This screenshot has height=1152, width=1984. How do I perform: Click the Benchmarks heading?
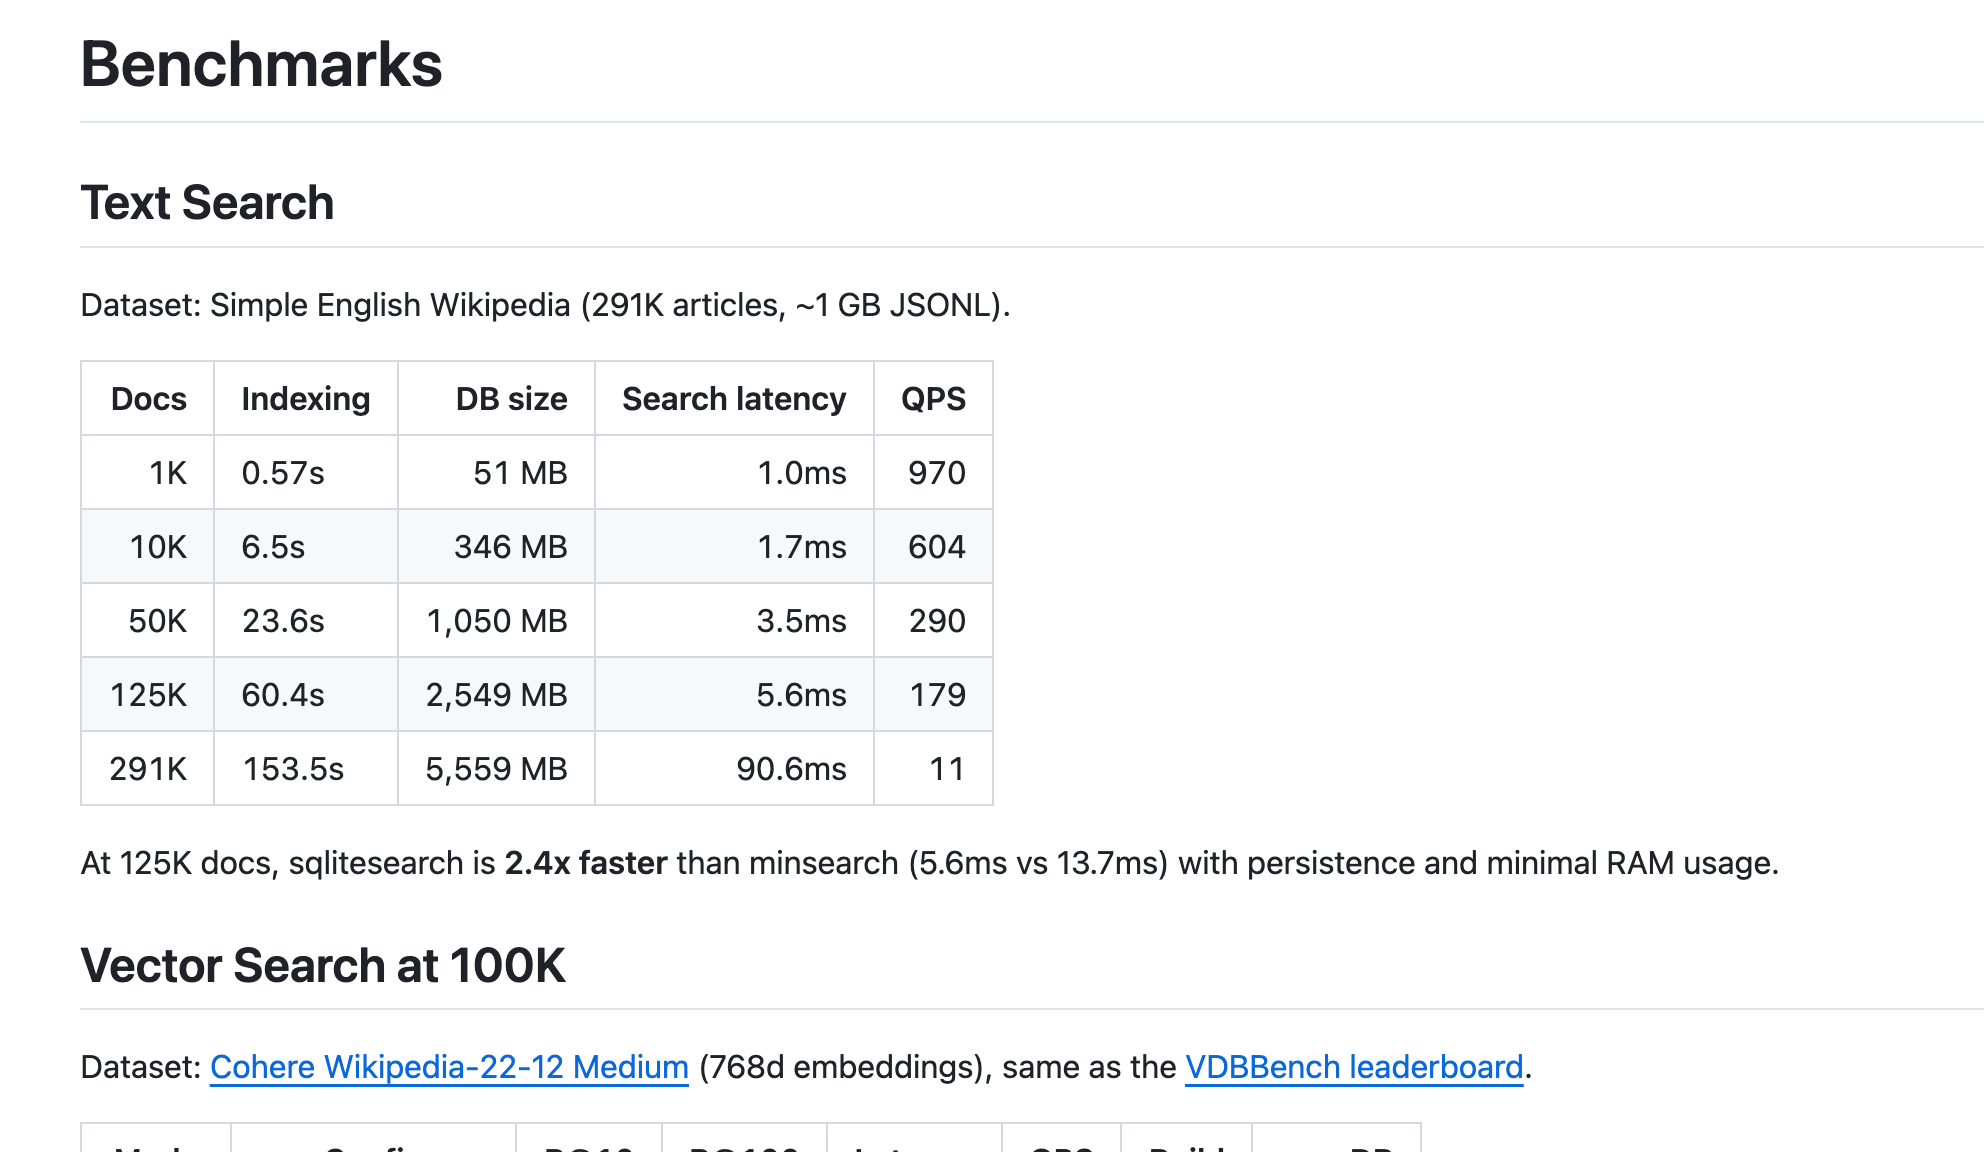coord(261,65)
